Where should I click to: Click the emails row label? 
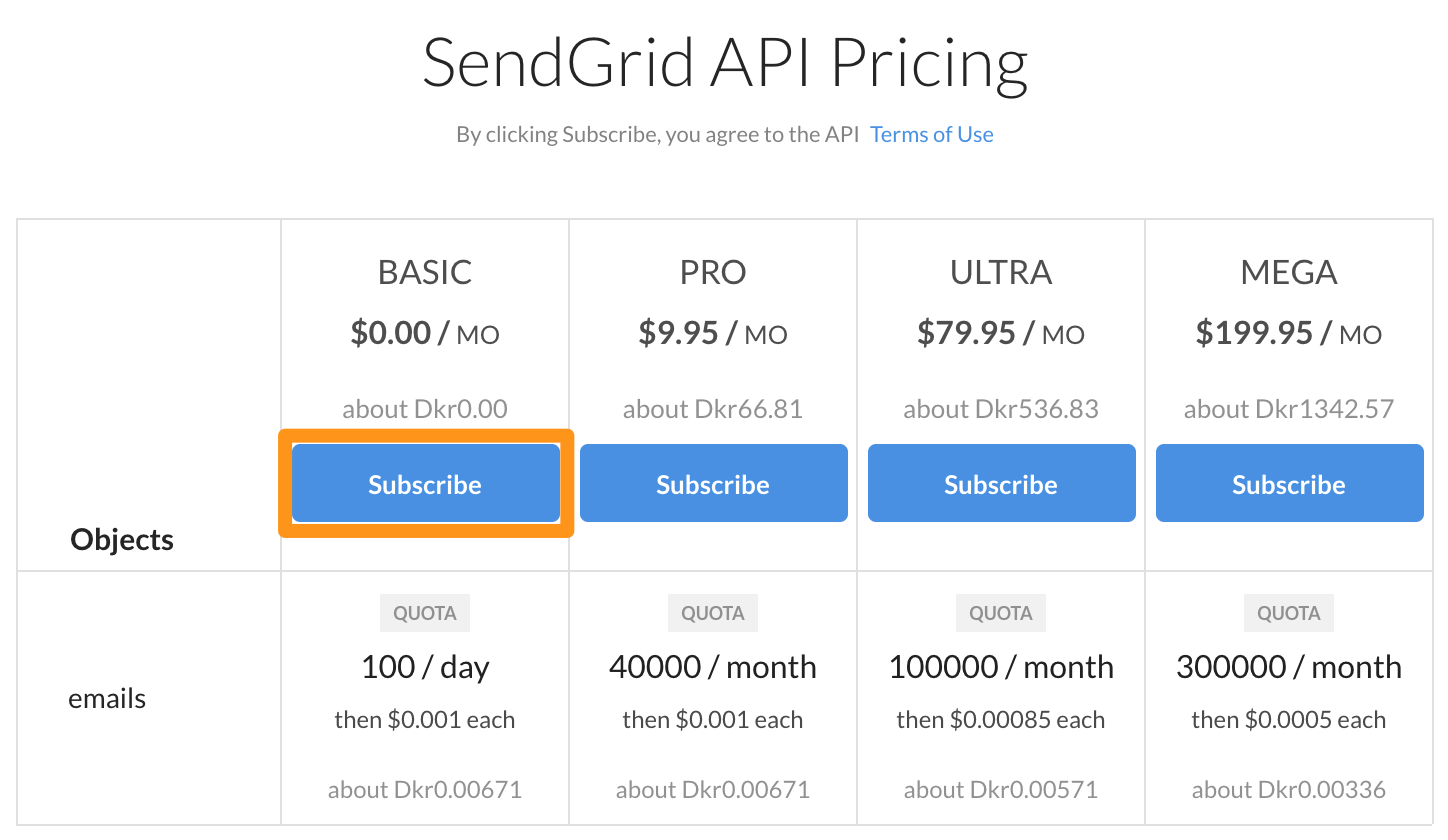107,698
